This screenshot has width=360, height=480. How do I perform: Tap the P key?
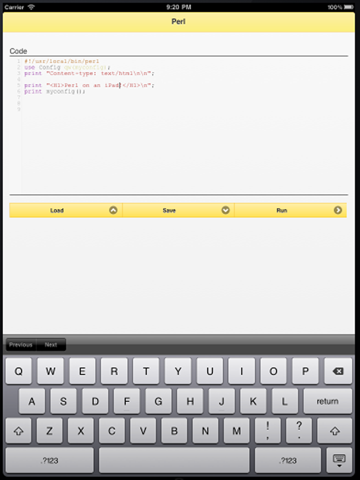[305, 371]
